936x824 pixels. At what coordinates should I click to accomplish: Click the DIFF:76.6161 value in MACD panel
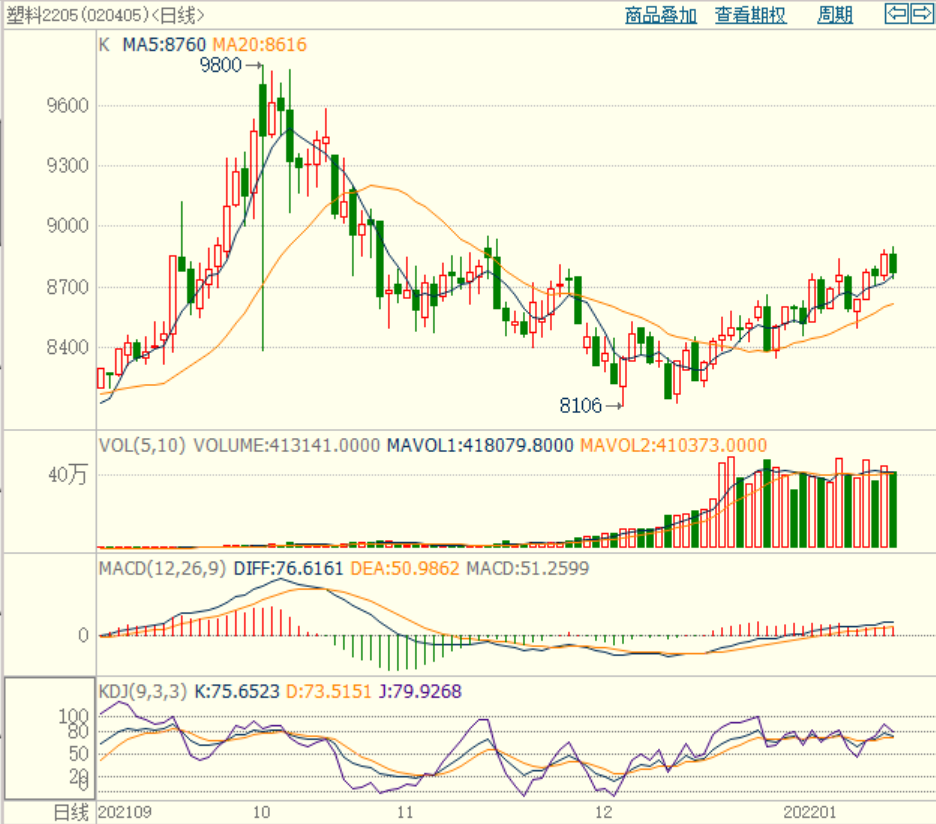(288, 568)
